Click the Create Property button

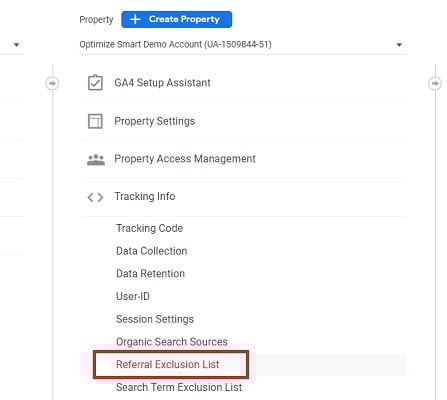pyautogui.click(x=176, y=19)
